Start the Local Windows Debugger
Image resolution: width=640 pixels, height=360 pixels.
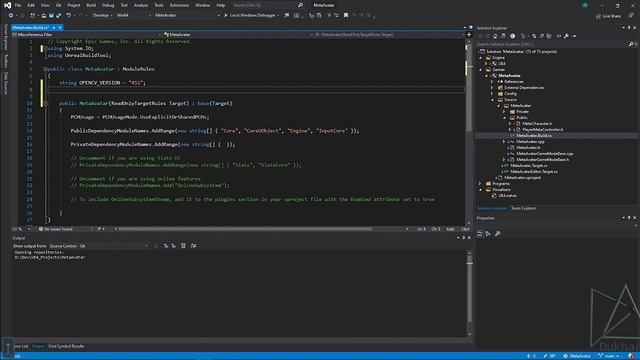click(251, 16)
